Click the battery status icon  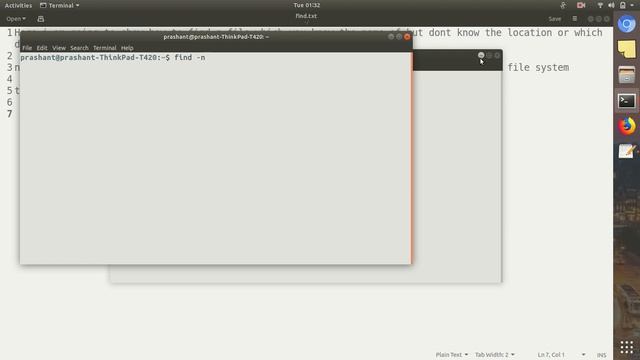pos(623,5)
